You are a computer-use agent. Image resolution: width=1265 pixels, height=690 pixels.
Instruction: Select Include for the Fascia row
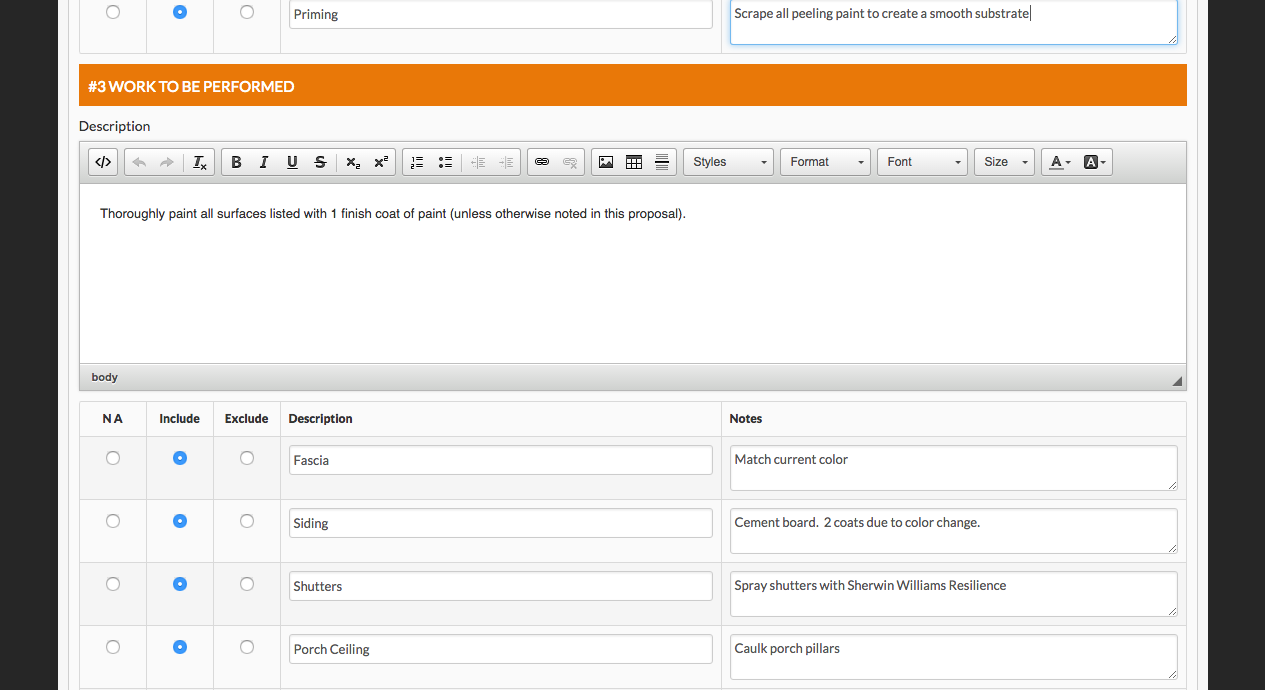(180, 458)
